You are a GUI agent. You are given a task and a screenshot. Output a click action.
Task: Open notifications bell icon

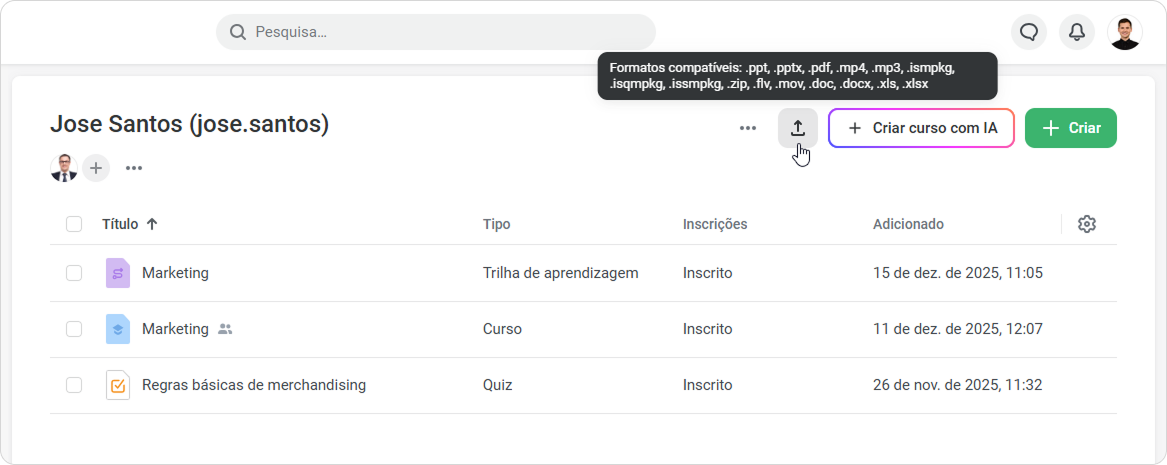[1076, 32]
